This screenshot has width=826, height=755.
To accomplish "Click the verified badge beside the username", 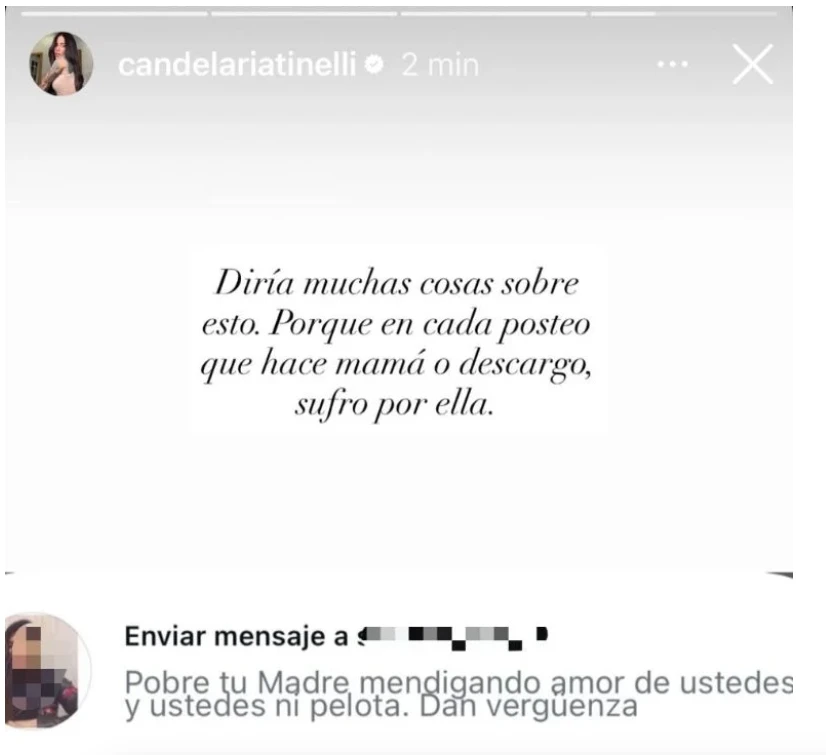I will 374,65.
